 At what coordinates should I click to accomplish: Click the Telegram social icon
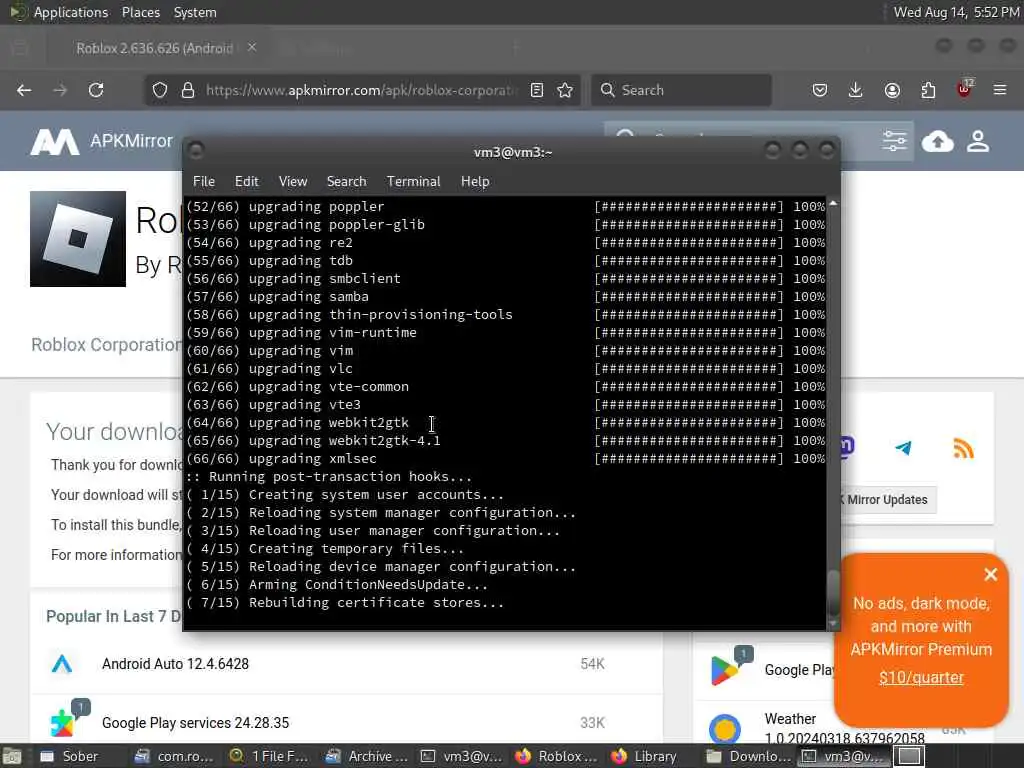click(904, 448)
